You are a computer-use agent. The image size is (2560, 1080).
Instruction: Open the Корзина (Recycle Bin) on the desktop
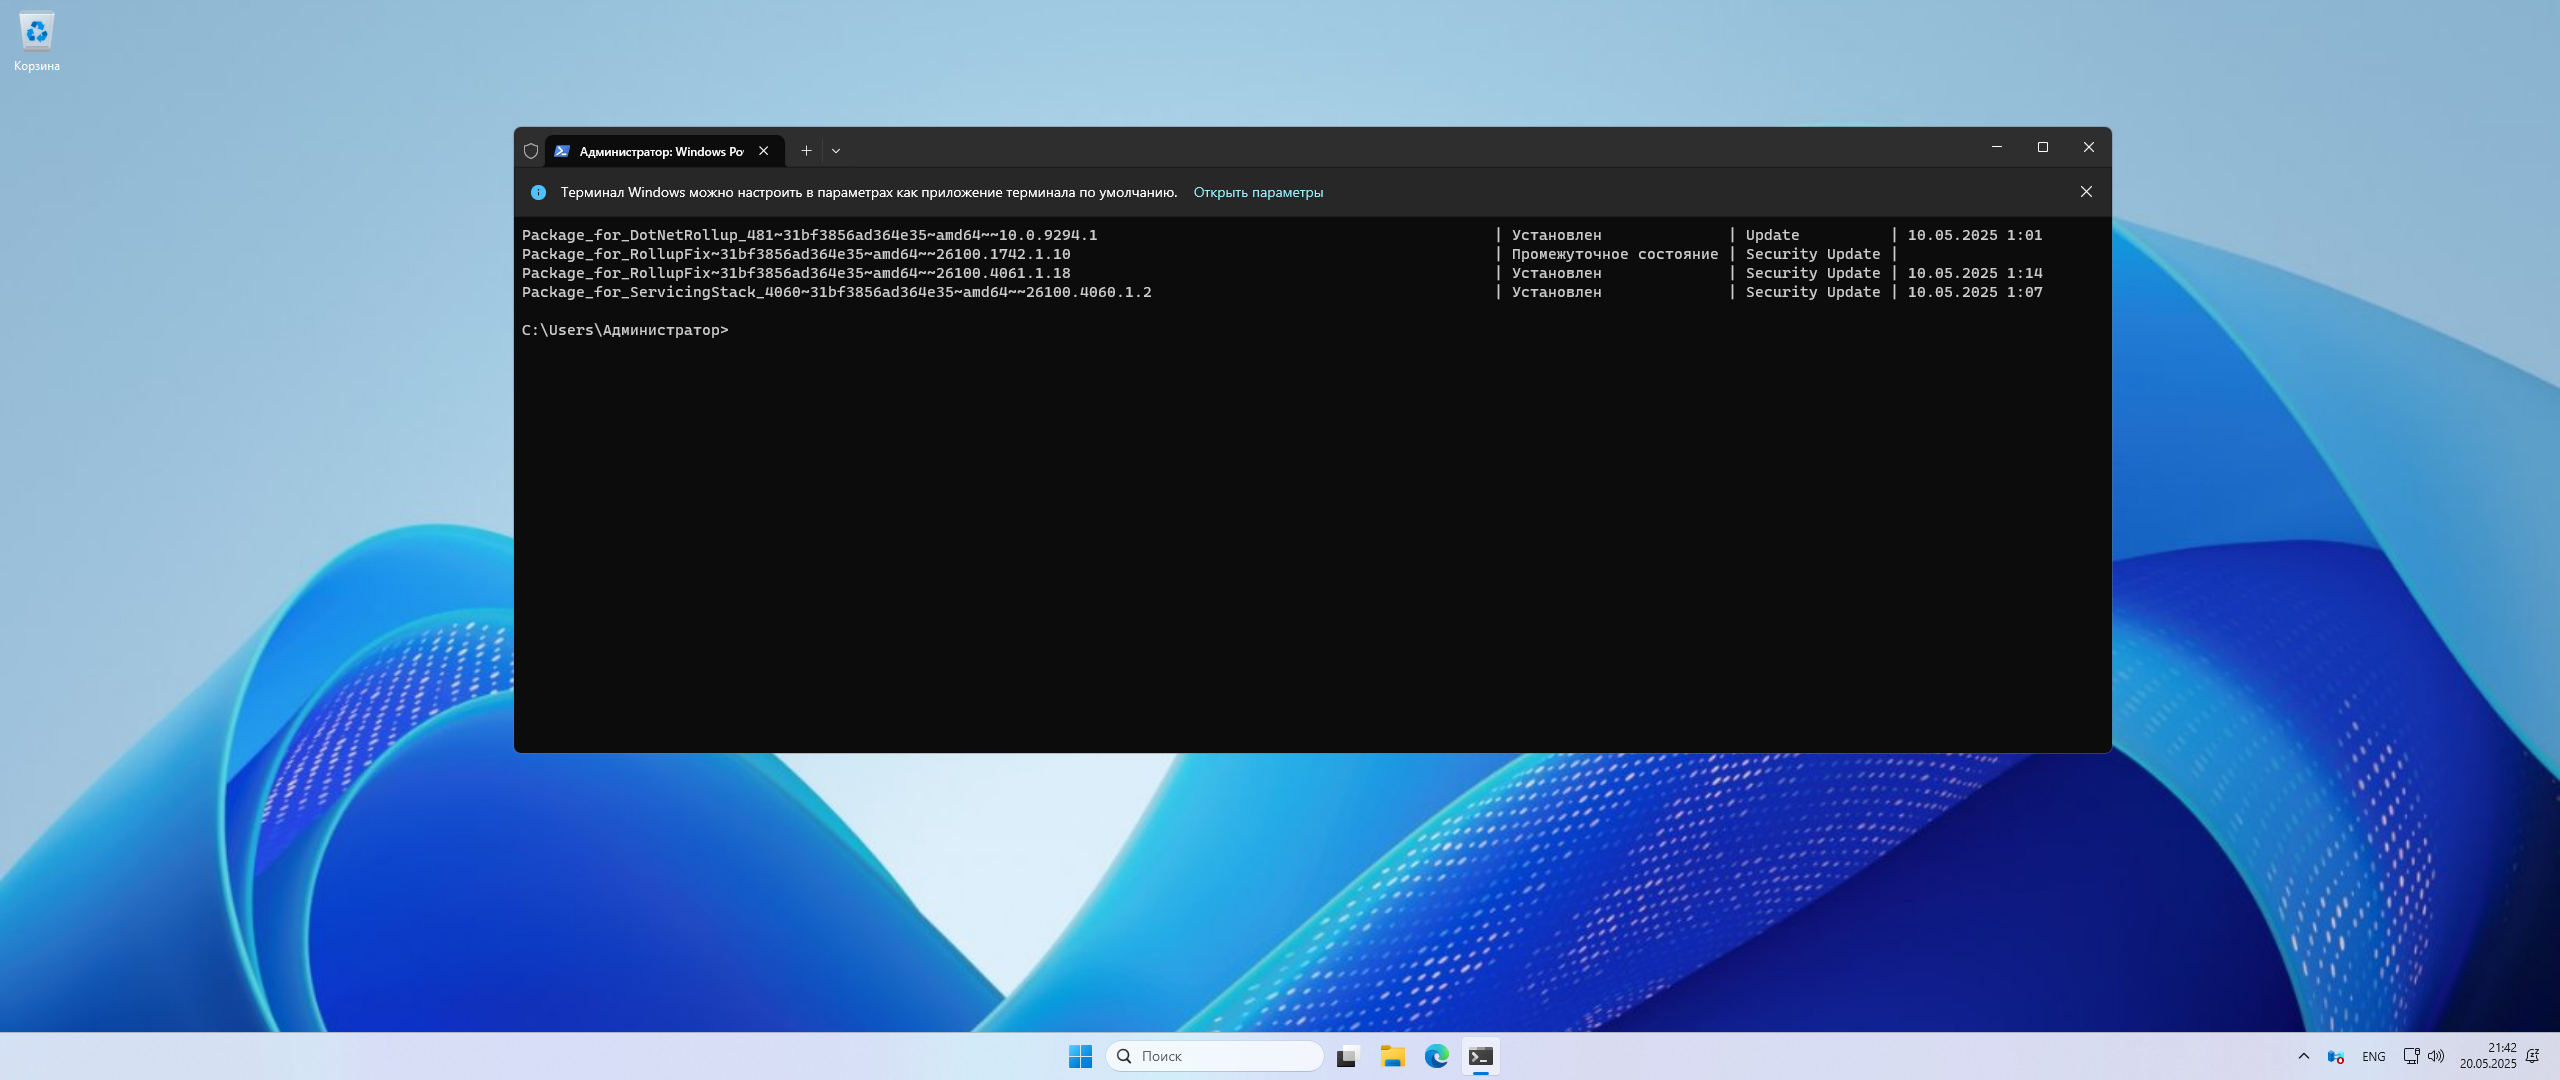click(x=37, y=32)
